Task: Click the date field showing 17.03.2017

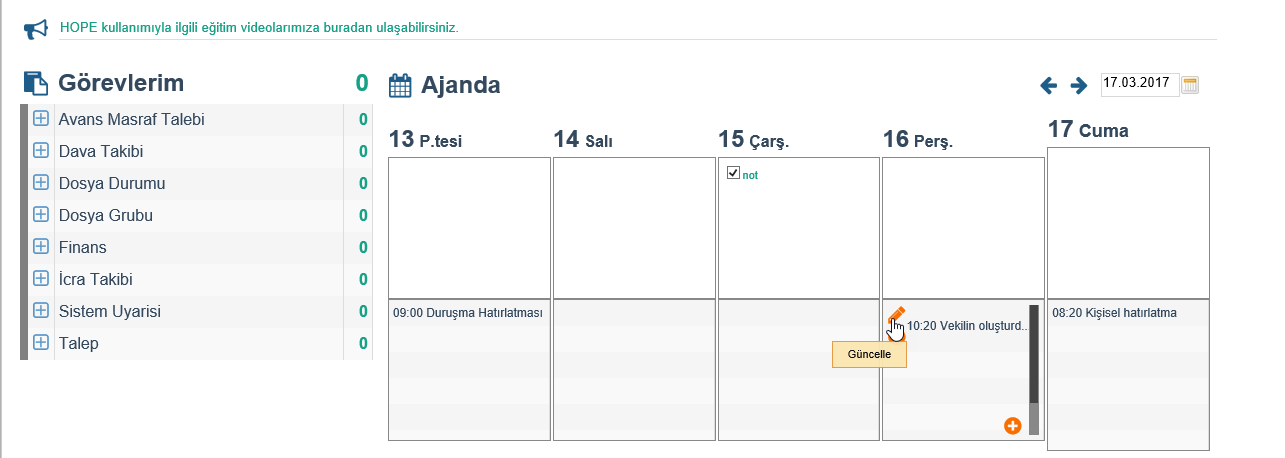Action: point(1140,84)
